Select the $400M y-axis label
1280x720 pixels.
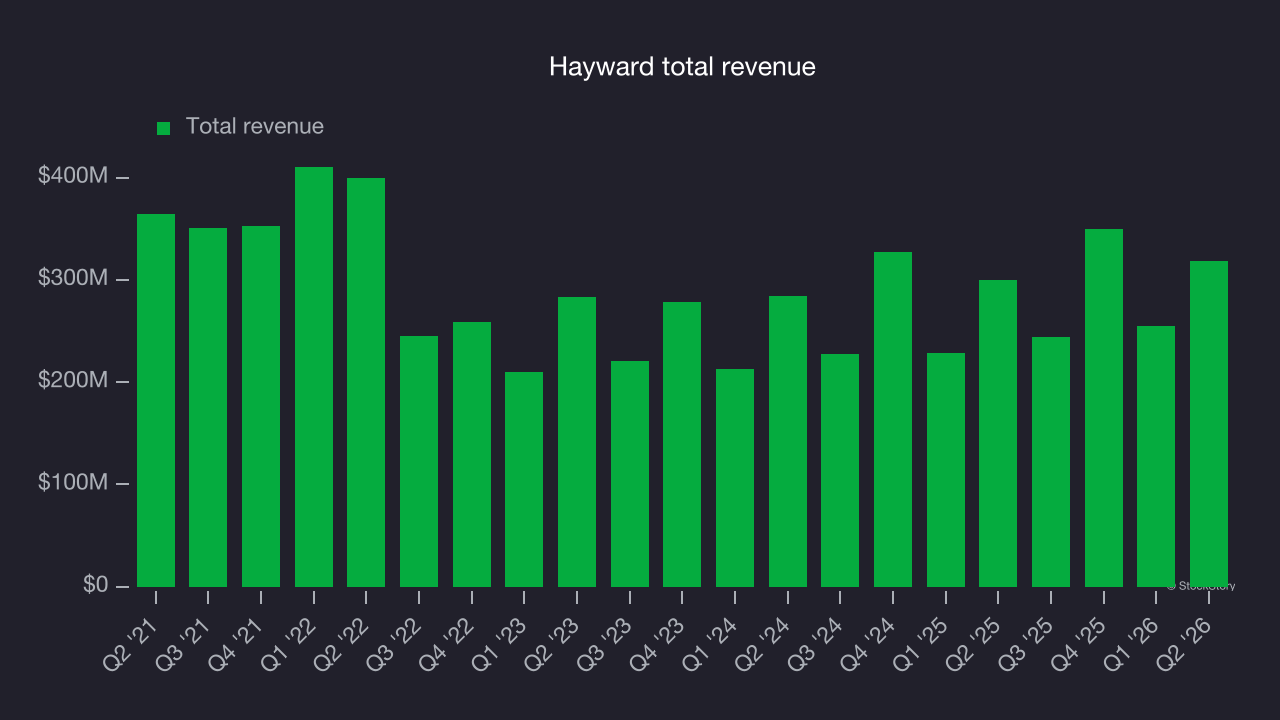(73, 176)
